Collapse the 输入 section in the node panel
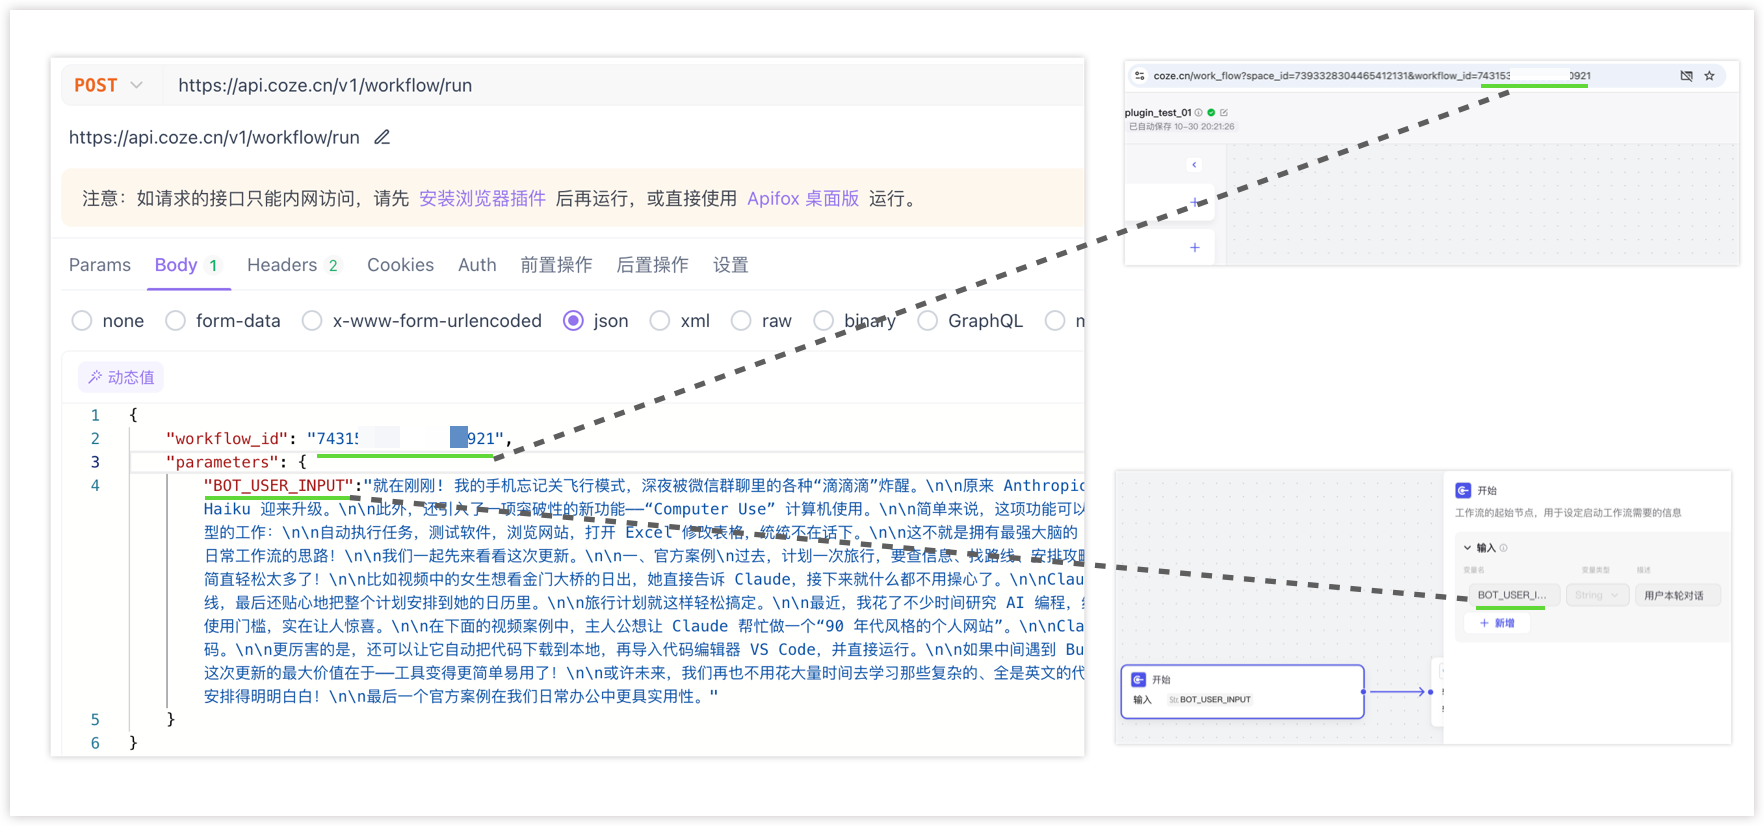Viewport: 1764px width, 826px height. click(1467, 548)
